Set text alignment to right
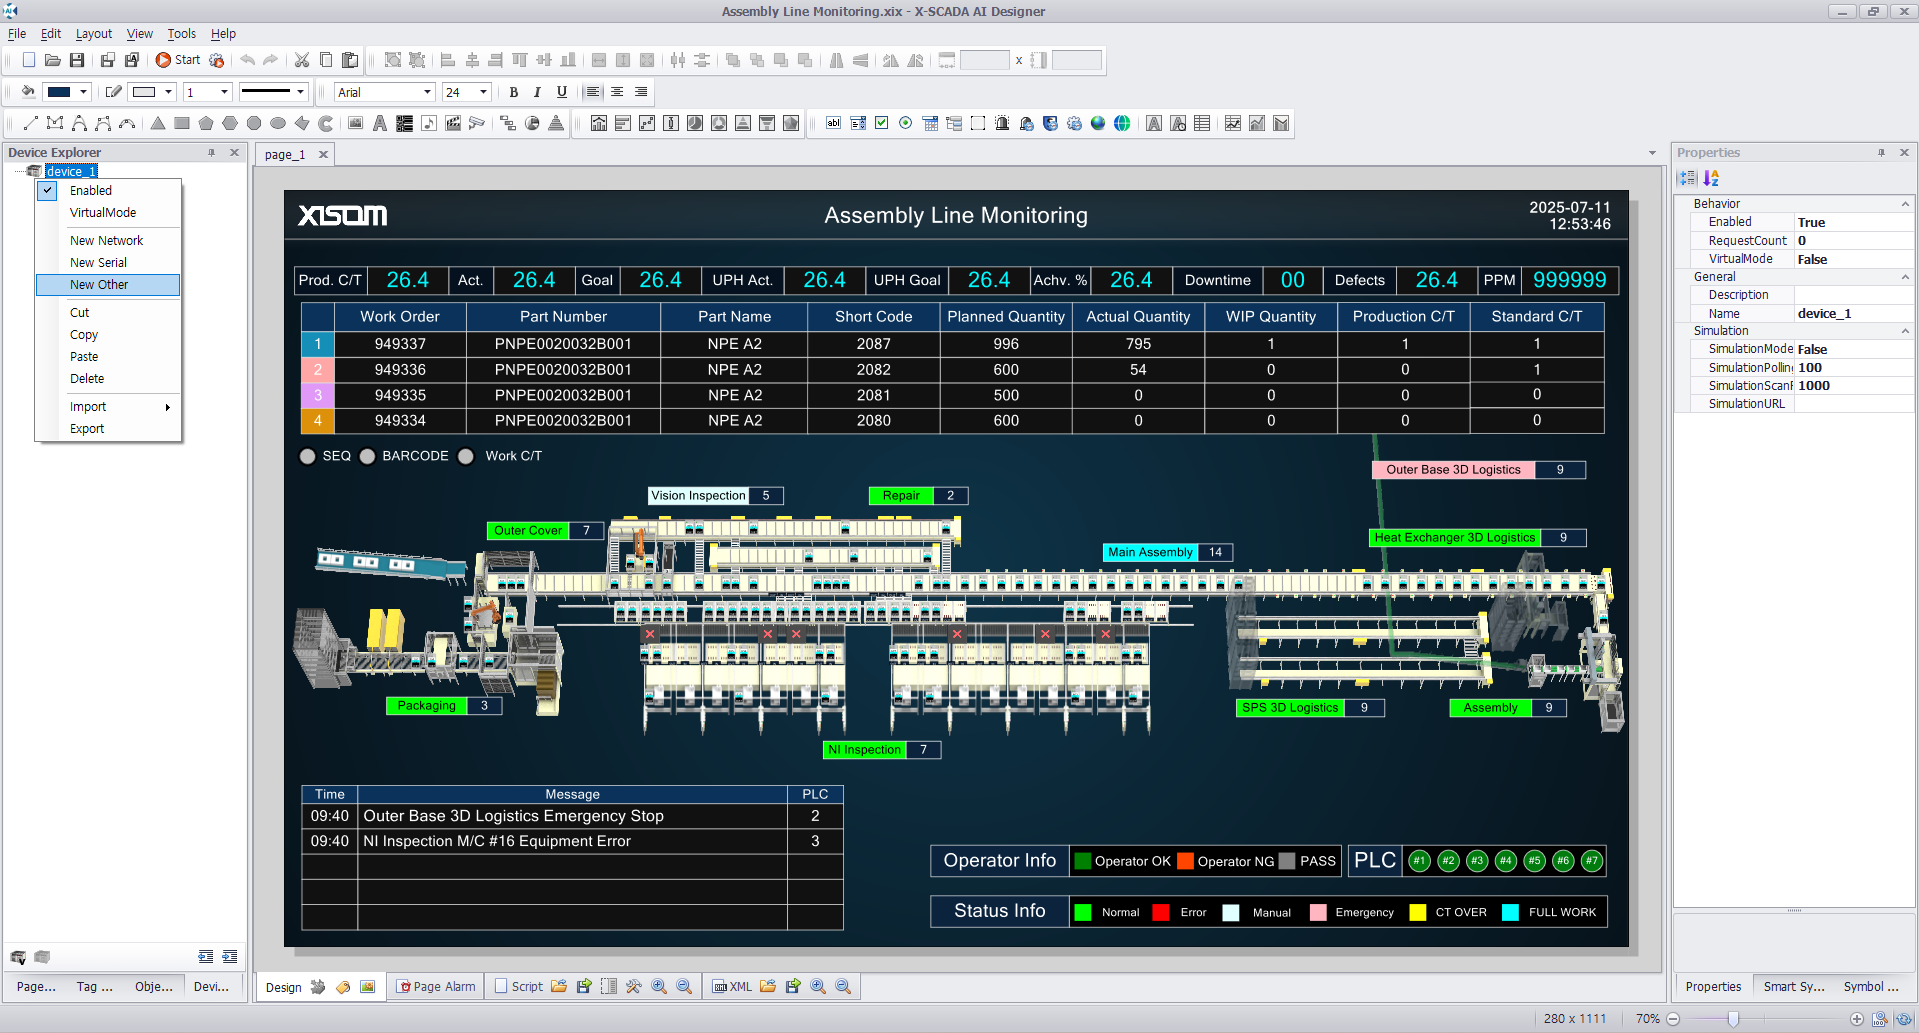Screen dimensions: 1919x1033 pos(641,92)
